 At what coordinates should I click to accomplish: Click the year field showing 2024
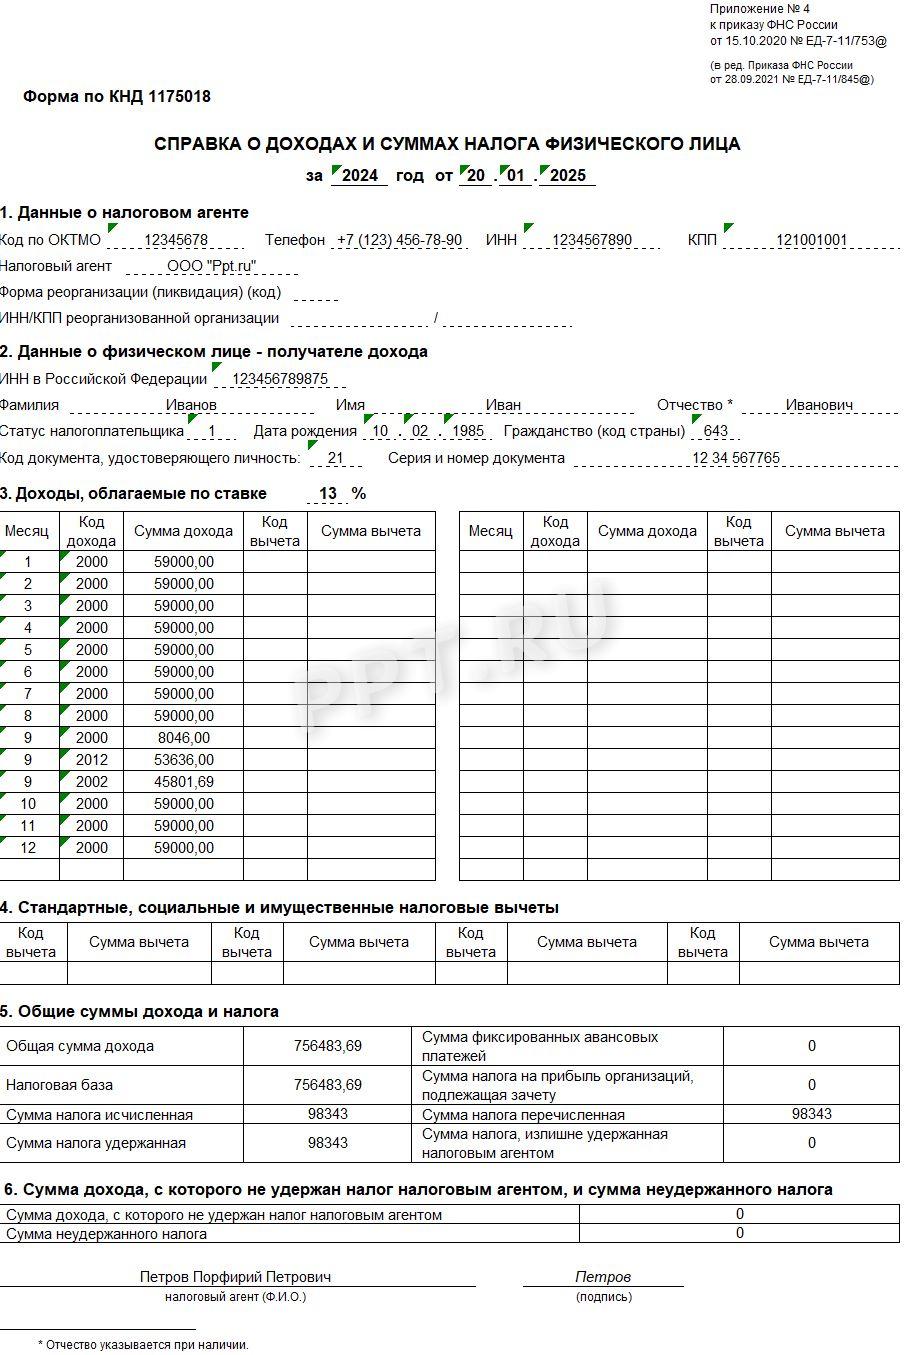coord(360,176)
